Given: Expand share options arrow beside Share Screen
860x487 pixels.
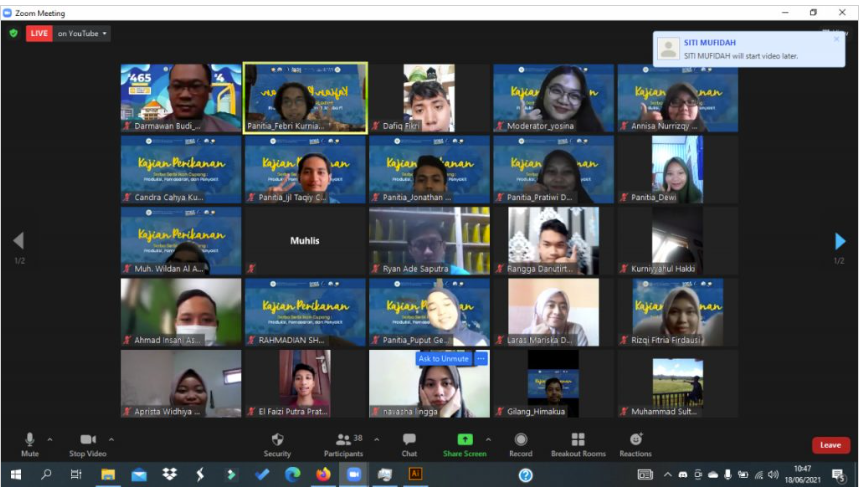Looking at the screenshot, I should pyautogui.click(x=488, y=438).
